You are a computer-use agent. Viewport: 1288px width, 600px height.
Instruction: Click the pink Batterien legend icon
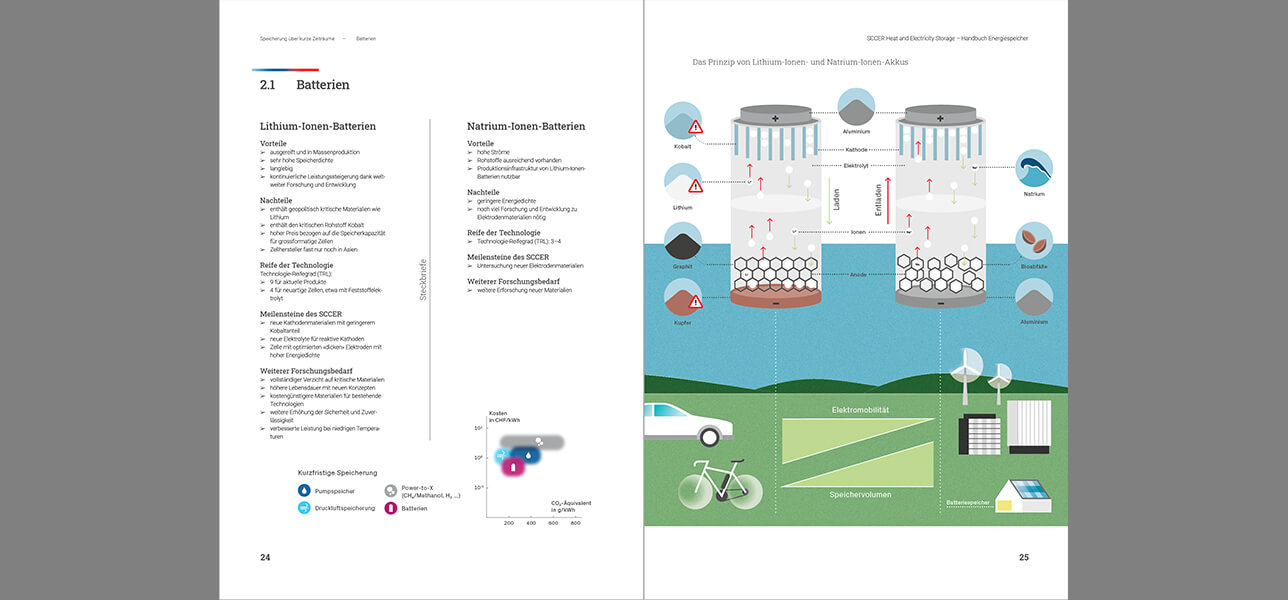click(x=391, y=508)
